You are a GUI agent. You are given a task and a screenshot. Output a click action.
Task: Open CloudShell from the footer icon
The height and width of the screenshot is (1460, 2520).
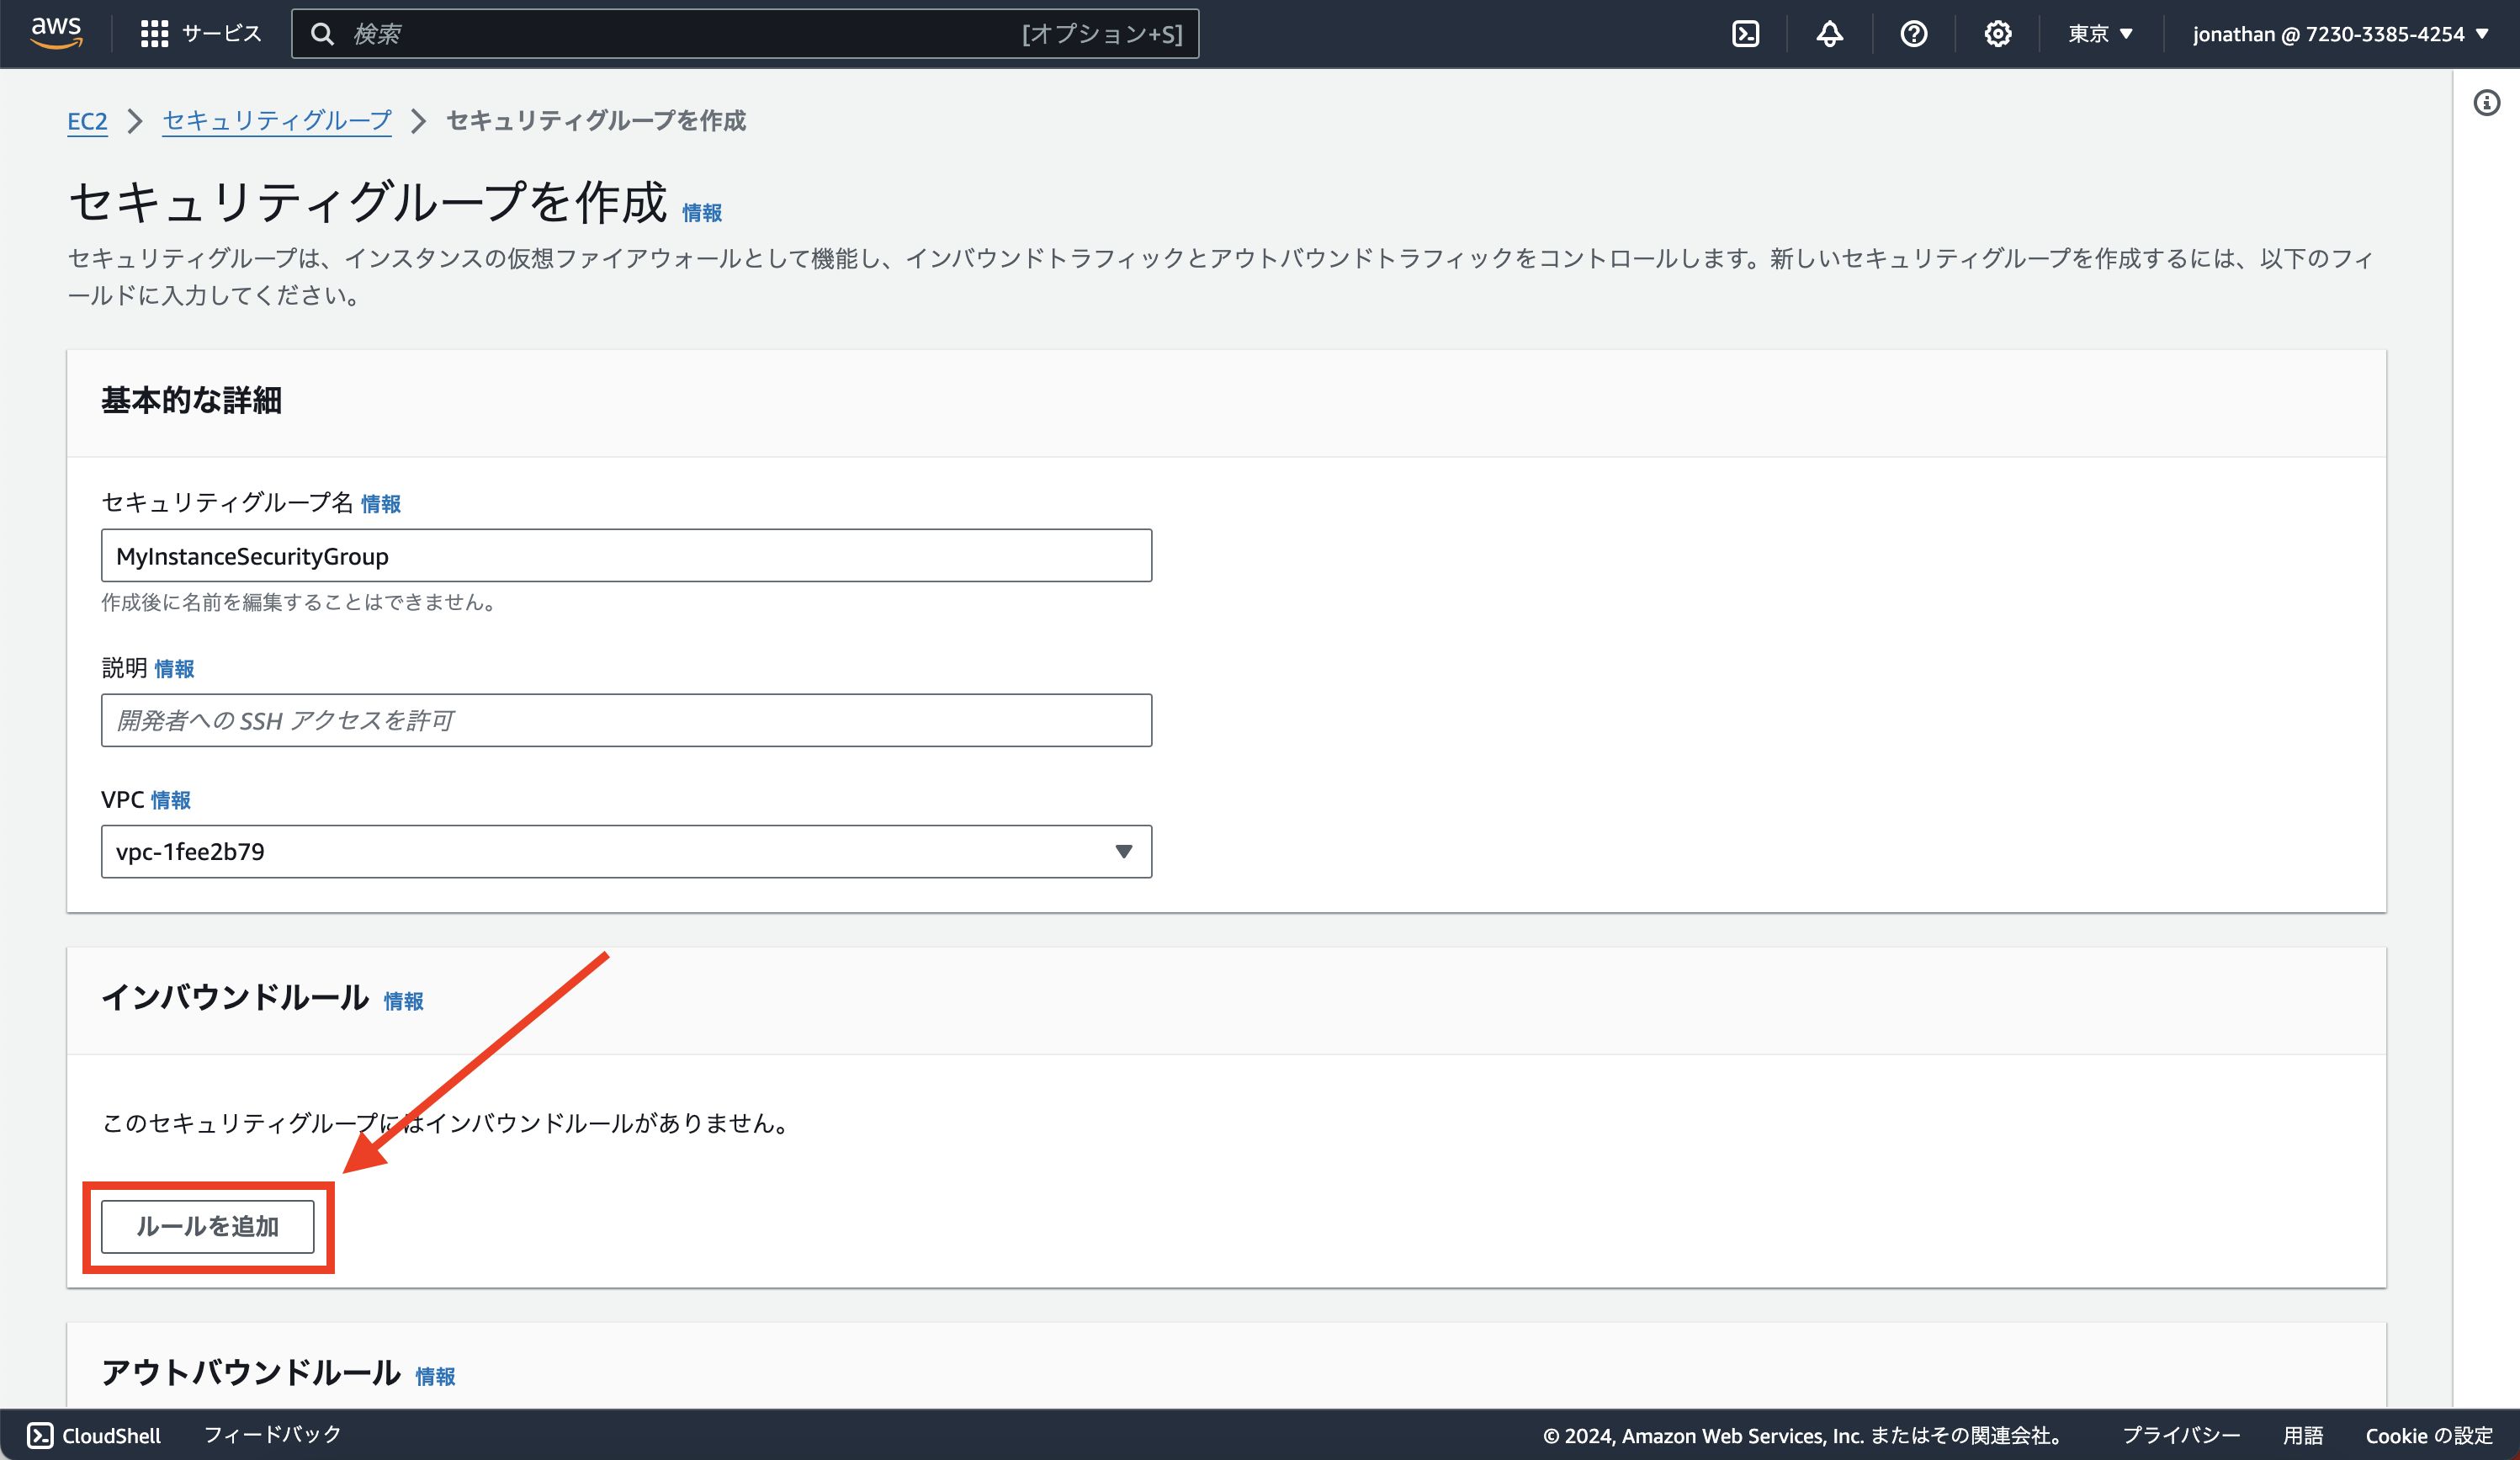[36, 1434]
